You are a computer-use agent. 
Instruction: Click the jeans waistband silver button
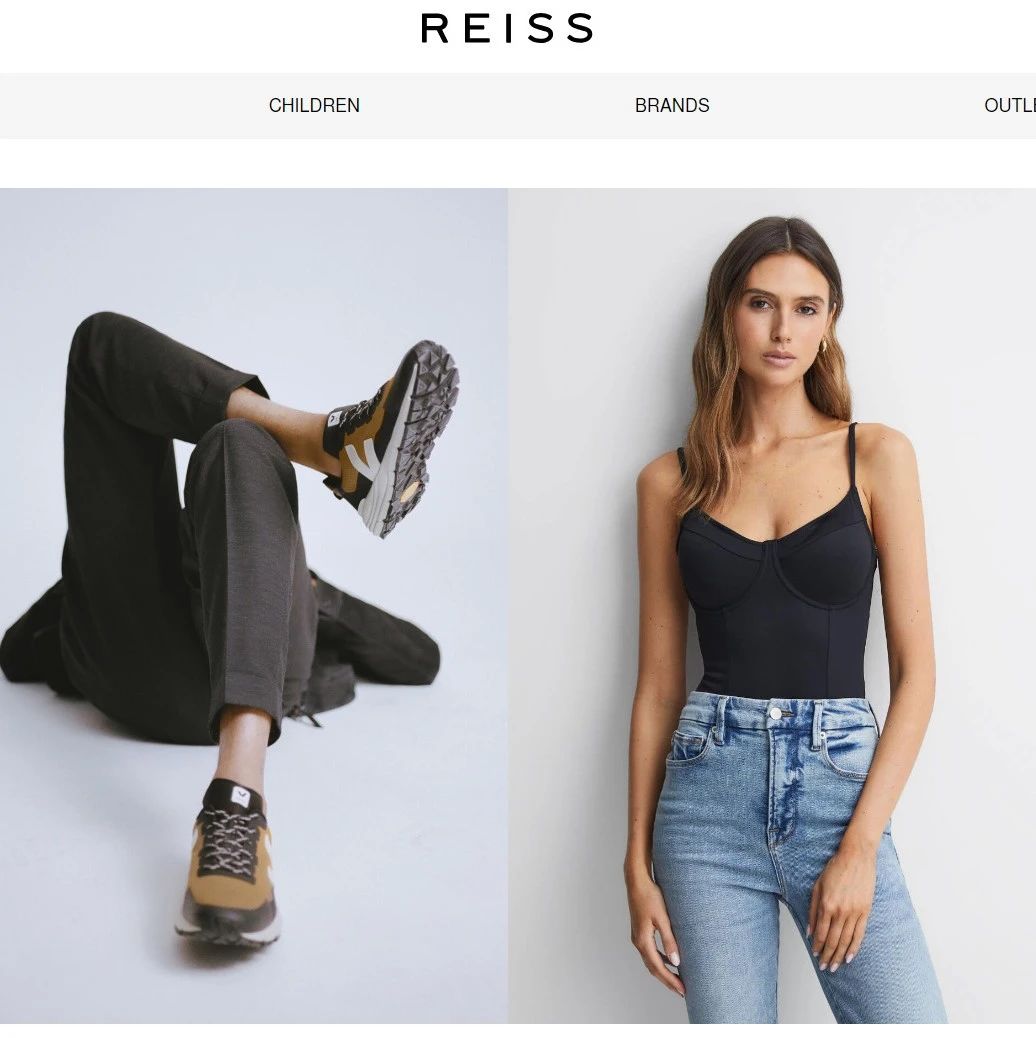[776, 713]
